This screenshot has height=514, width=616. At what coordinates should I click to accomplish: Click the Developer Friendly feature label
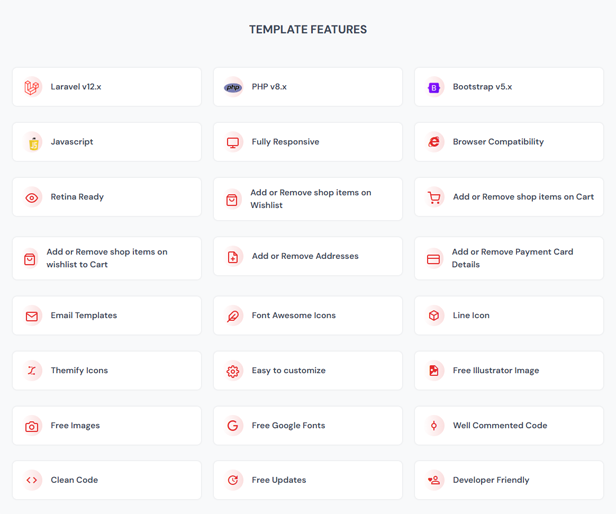coord(490,480)
